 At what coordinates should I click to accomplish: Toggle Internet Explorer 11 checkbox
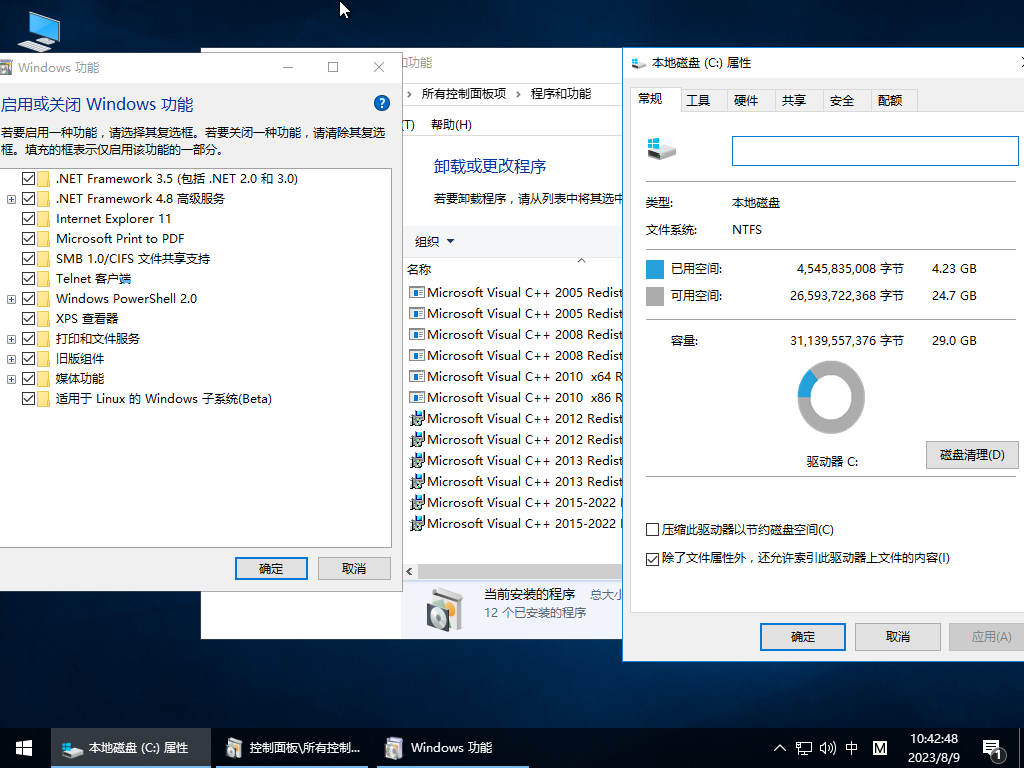point(28,219)
